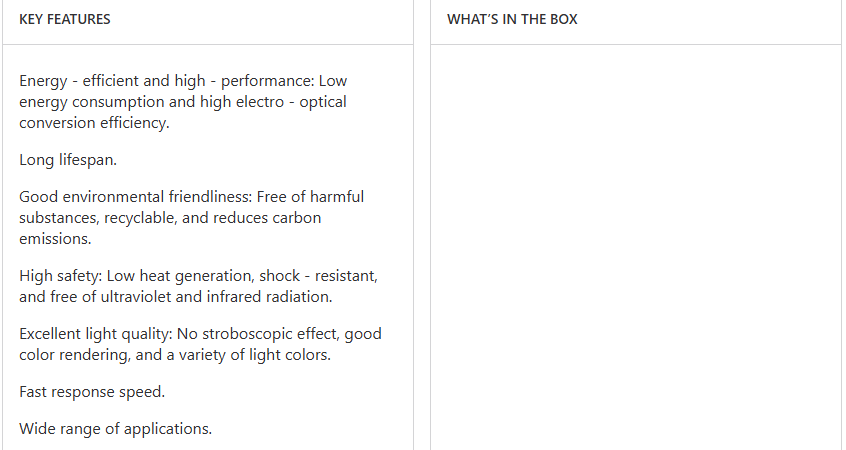This screenshot has height=450, width=846.
Task: Click the WHAT'S IN THE BOX heading
Action: 512,20
